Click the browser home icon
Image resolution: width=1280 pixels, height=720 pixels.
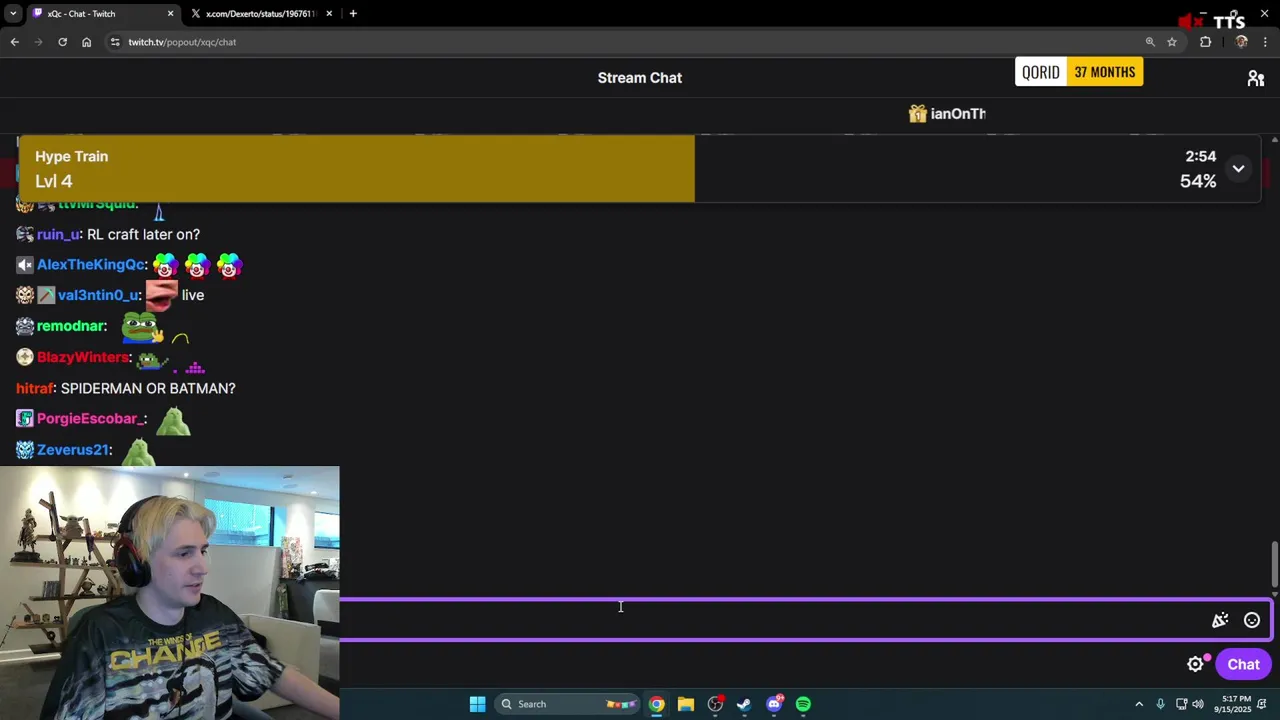86,42
